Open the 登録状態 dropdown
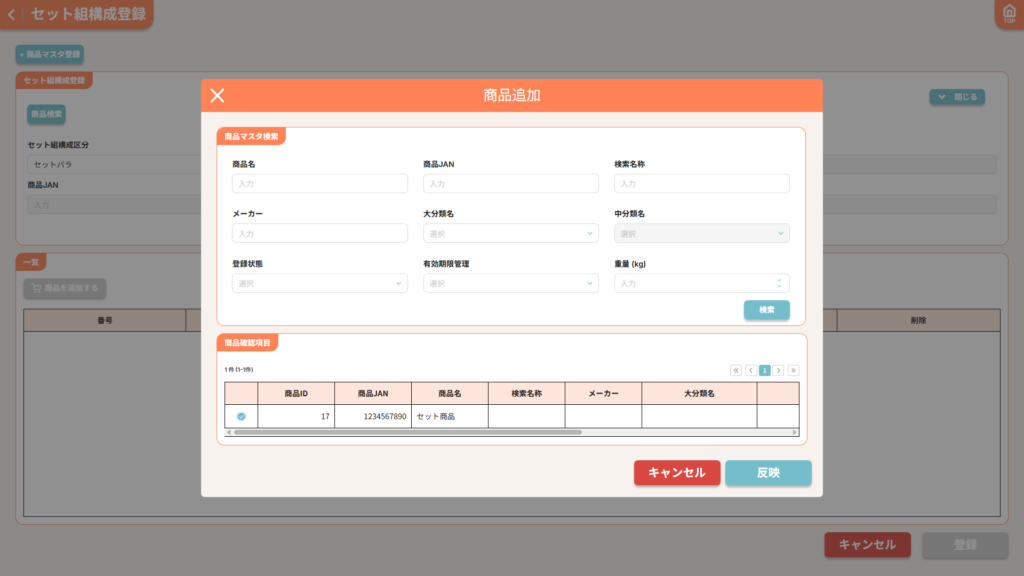Image resolution: width=1024 pixels, height=576 pixels. pyautogui.click(x=319, y=283)
